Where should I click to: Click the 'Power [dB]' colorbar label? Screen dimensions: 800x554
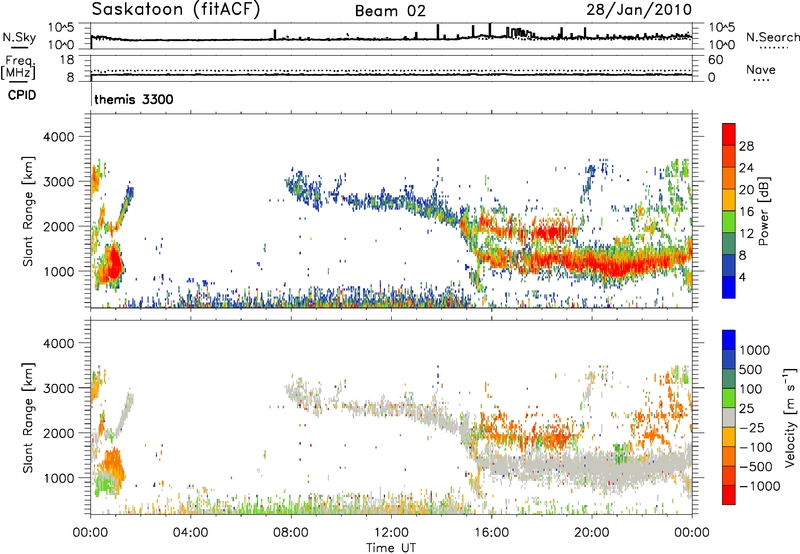[763, 211]
